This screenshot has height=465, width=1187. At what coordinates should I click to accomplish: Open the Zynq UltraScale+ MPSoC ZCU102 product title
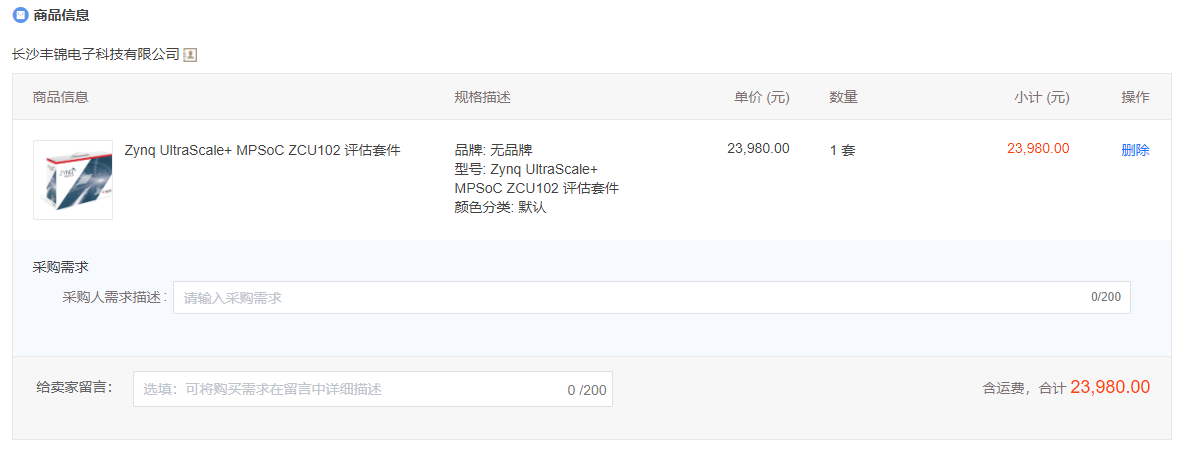pyautogui.click(x=262, y=150)
